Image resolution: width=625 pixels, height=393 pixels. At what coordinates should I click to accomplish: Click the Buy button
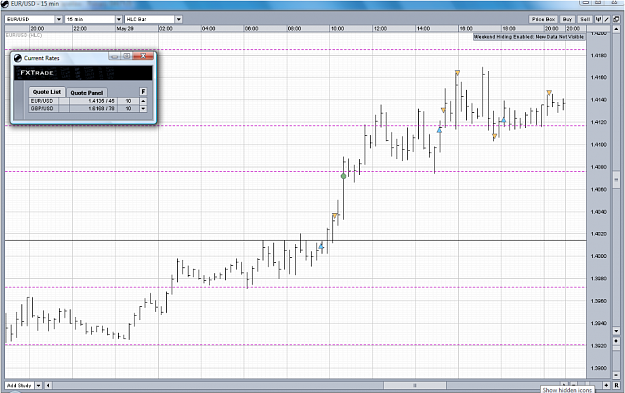tap(567, 19)
